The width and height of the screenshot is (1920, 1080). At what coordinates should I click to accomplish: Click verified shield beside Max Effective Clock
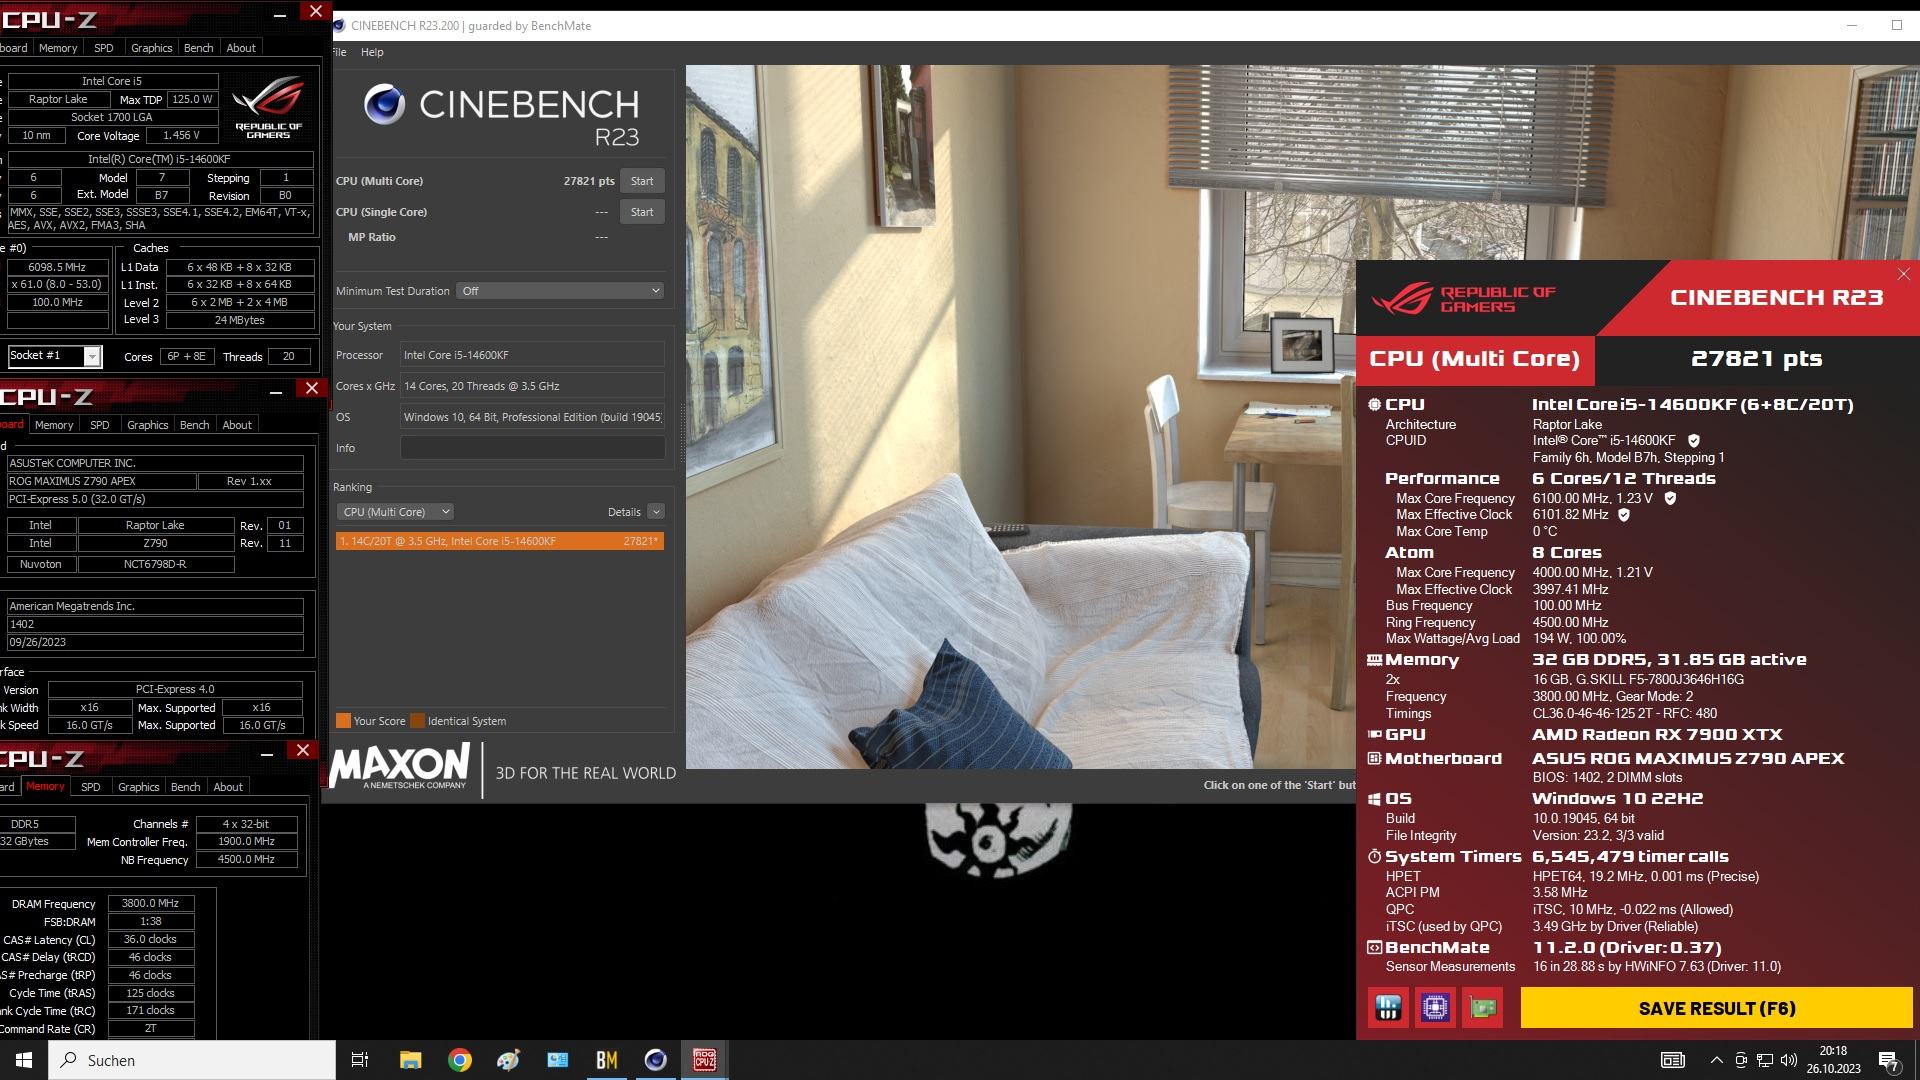coord(1624,515)
